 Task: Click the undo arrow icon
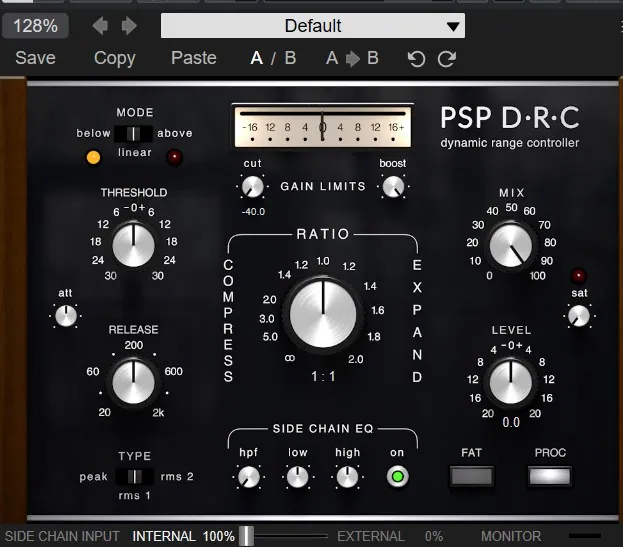coord(416,59)
